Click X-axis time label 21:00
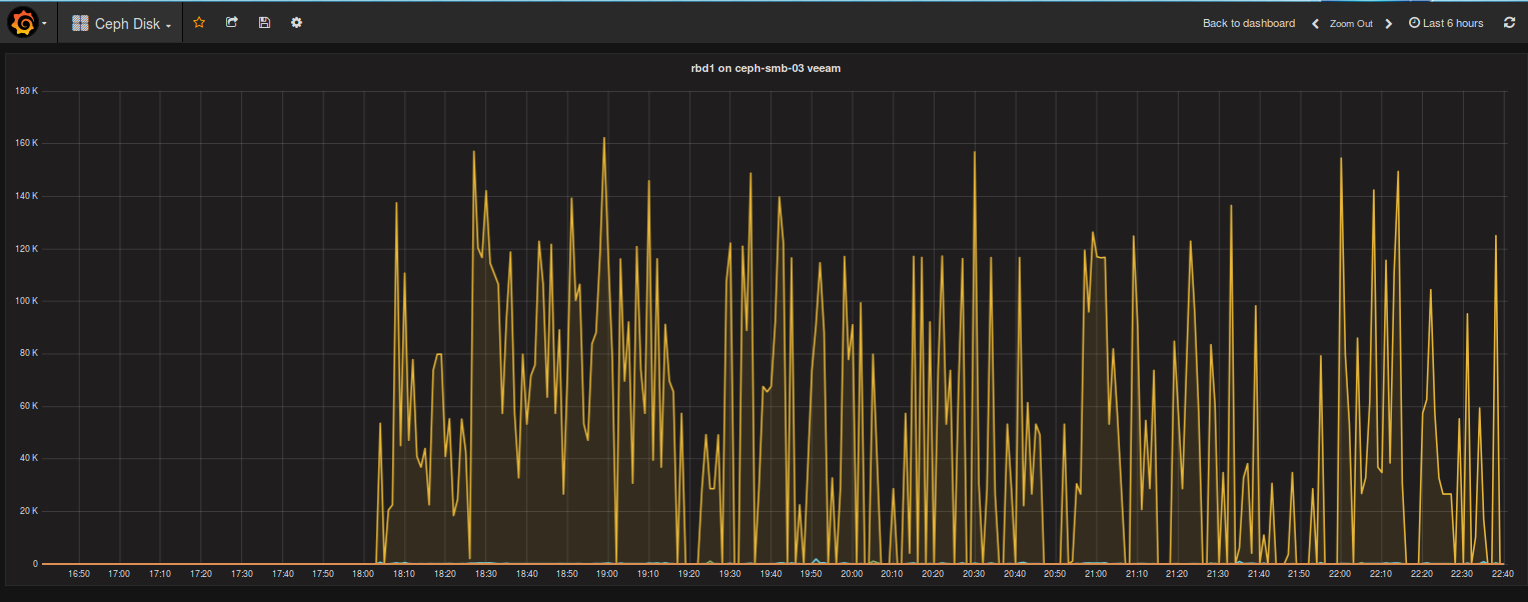Viewport: 1528px width, 602px height. (1096, 574)
